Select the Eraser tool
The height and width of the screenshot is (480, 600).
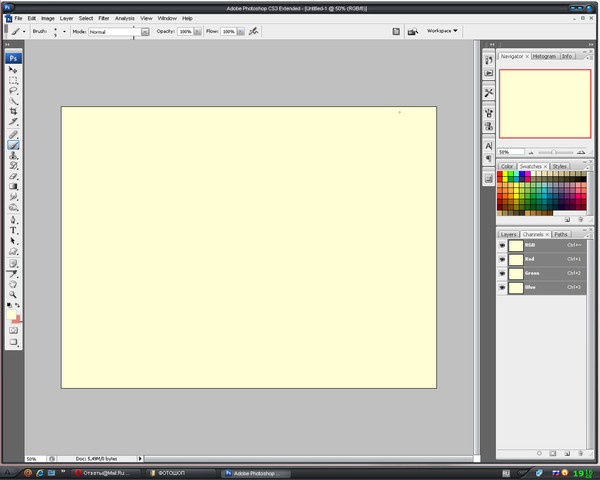click(x=13, y=176)
